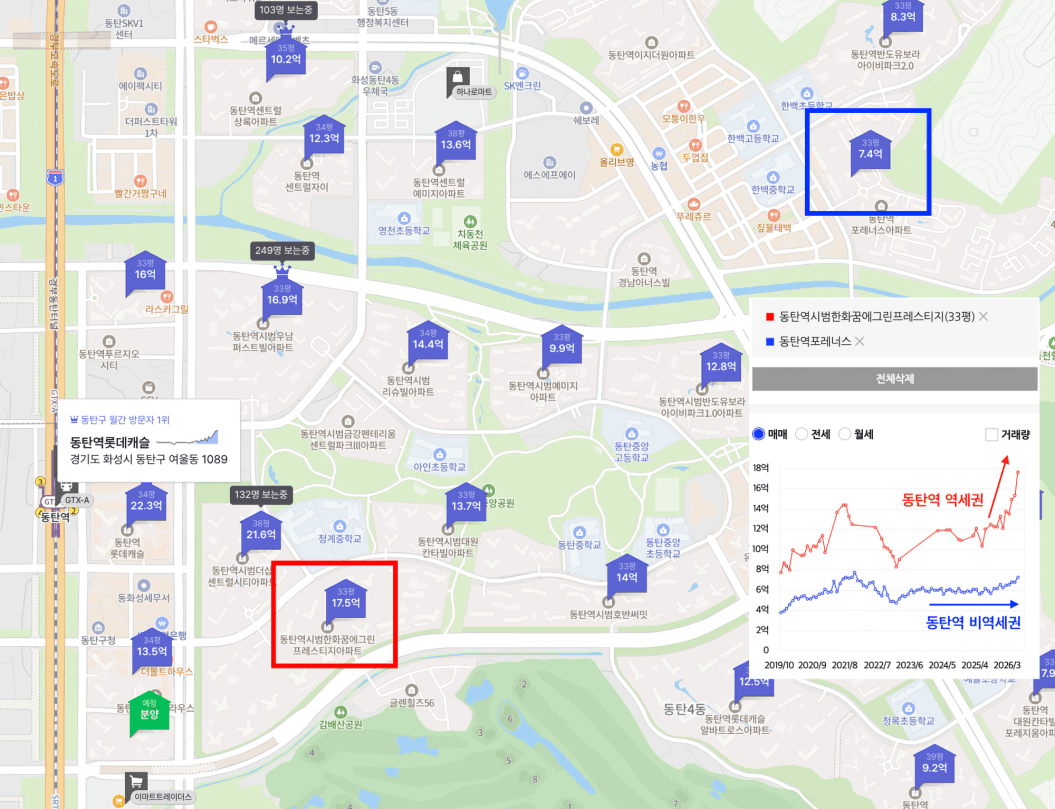Click the blue legend square for 동탄역포레너스
The height and width of the screenshot is (809, 1055).
point(770,342)
